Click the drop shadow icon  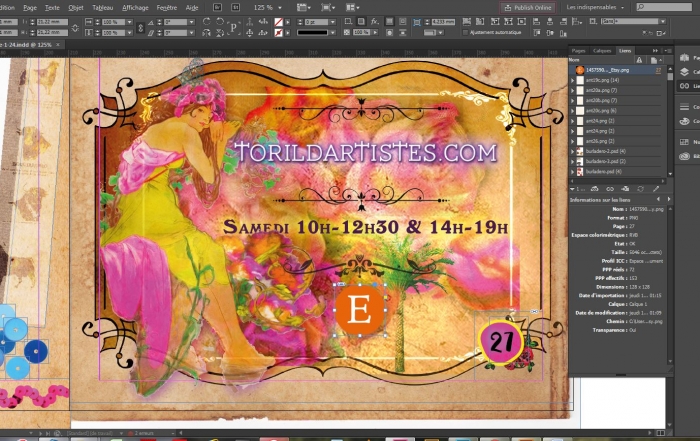[x=361, y=21]
